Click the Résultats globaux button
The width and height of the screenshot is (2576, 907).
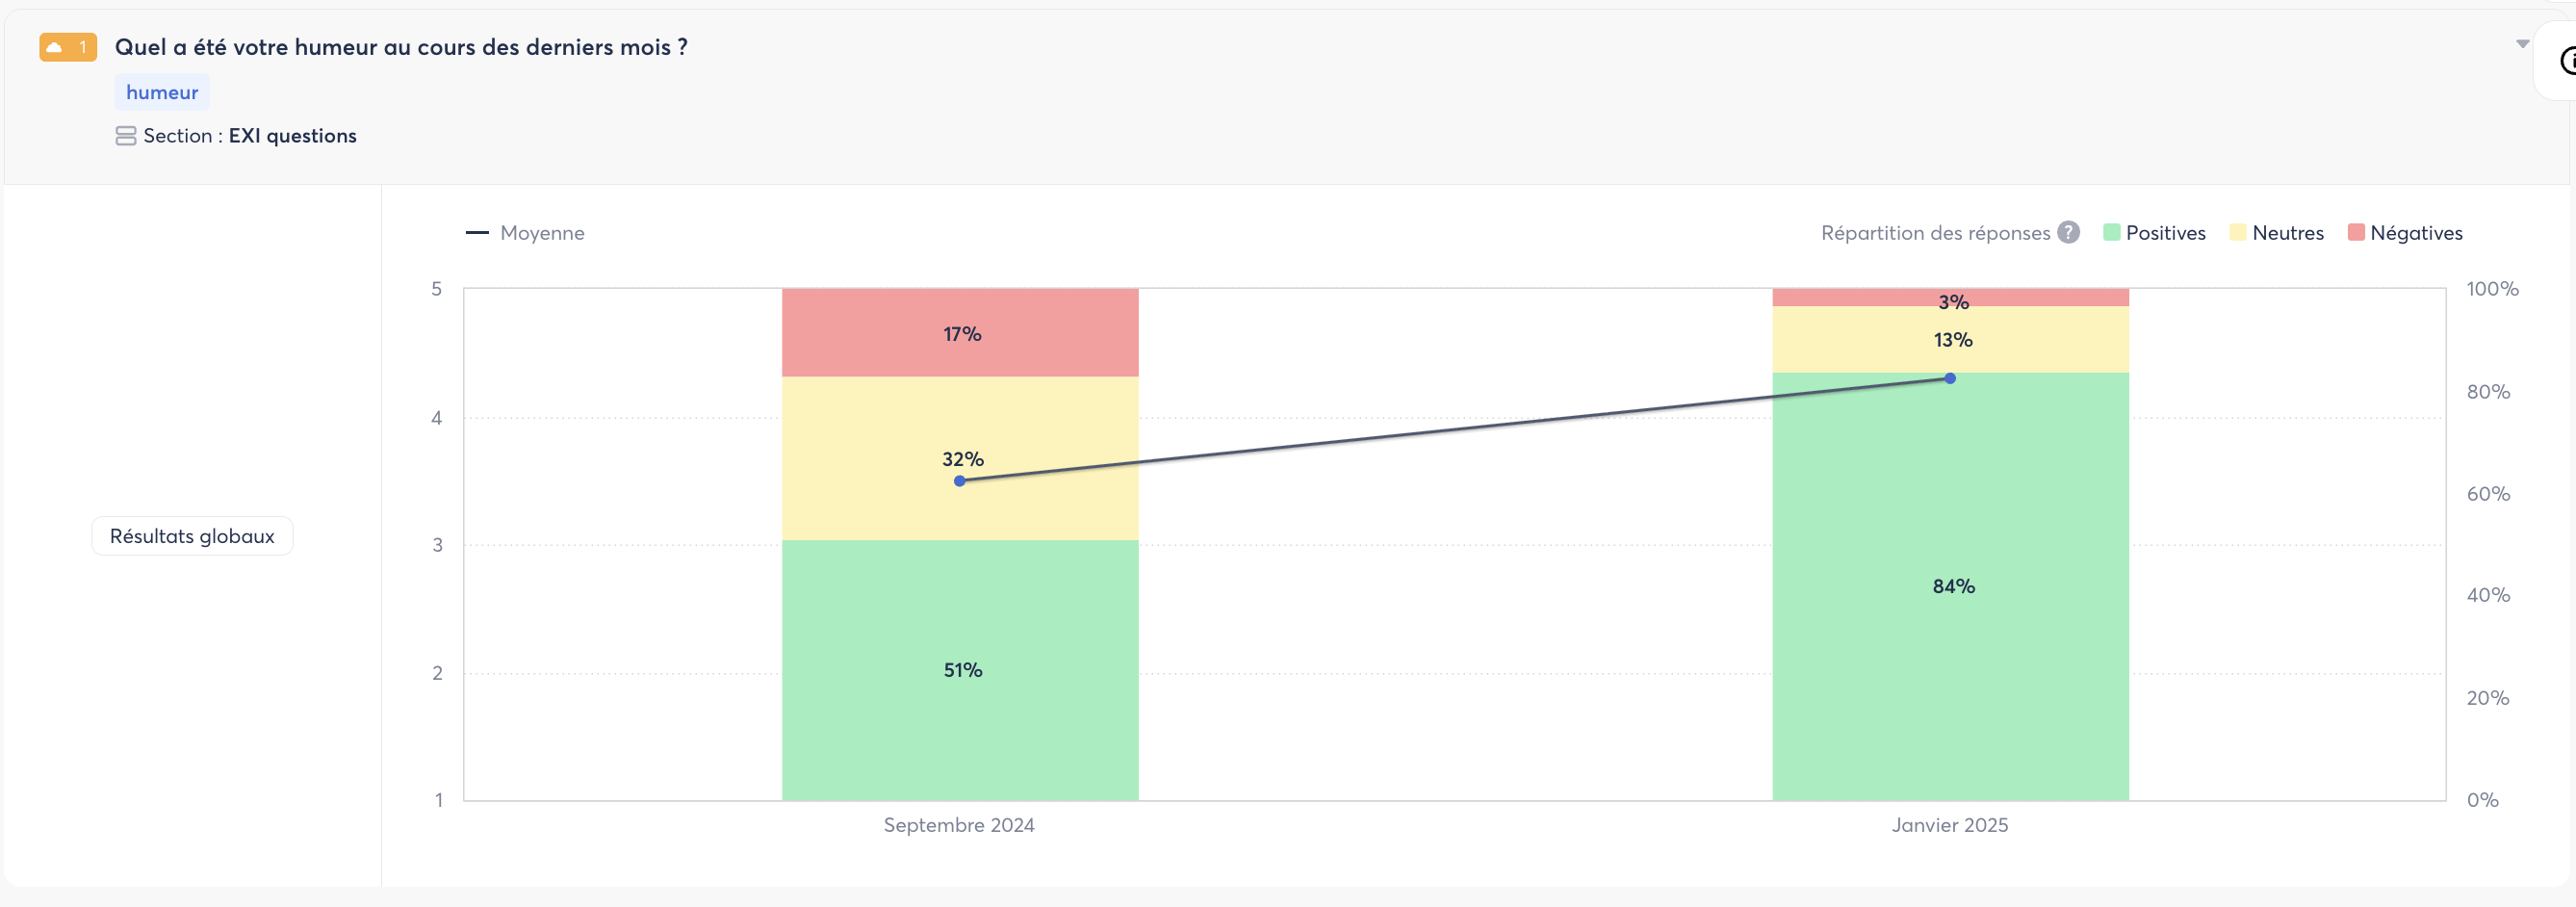(192, 536)
